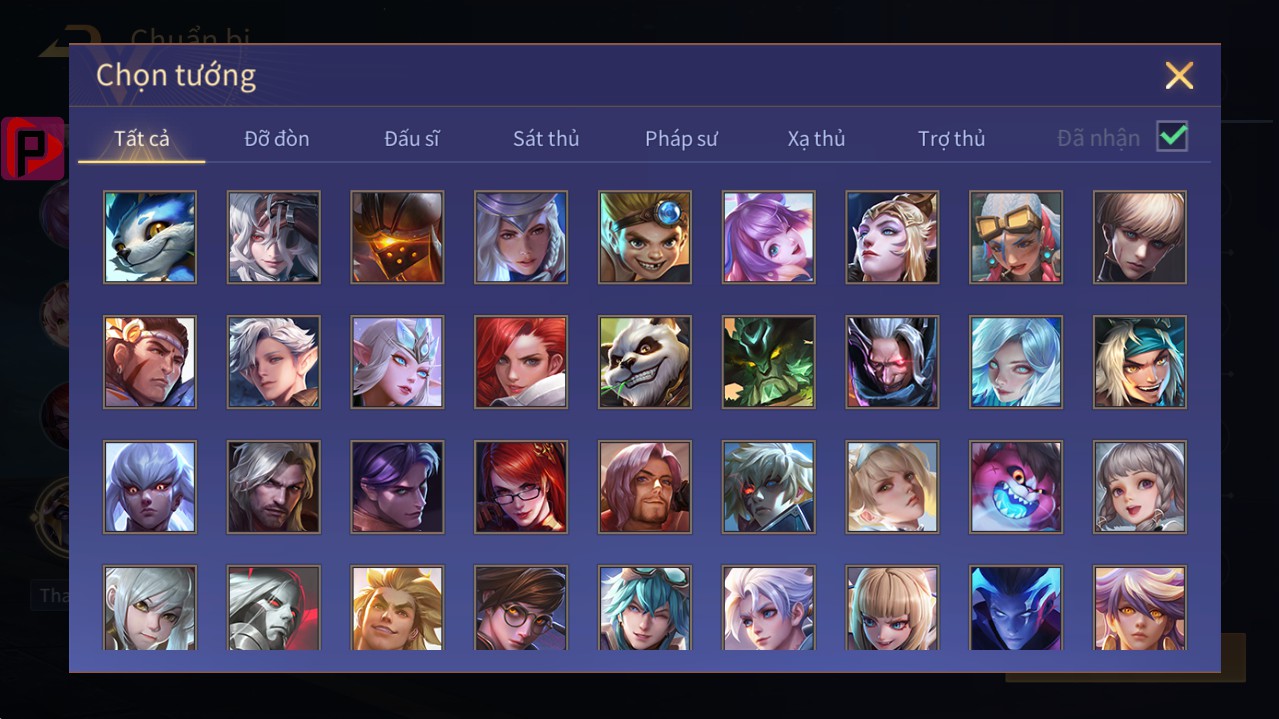Toggle the Đã nhận checkbox
Screen dimensions: 1279x719
pyautogui.click(x=1172, y=136)
